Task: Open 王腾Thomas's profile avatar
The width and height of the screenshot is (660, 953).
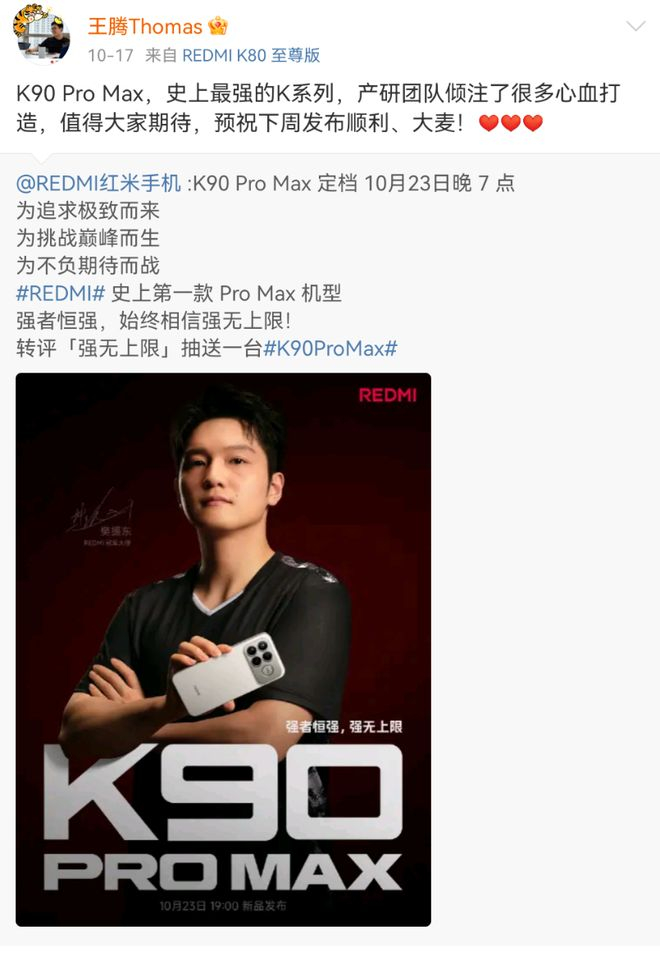Action: coord(41,33)
